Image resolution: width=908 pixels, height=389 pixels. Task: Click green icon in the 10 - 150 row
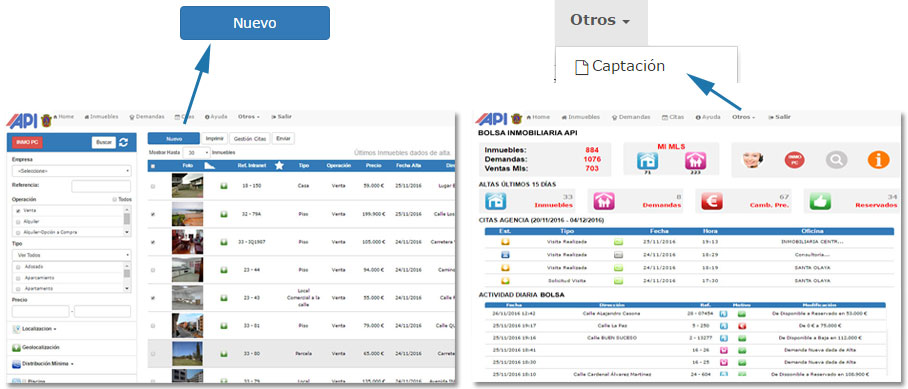pyautogui.click(x=224, y=186)
